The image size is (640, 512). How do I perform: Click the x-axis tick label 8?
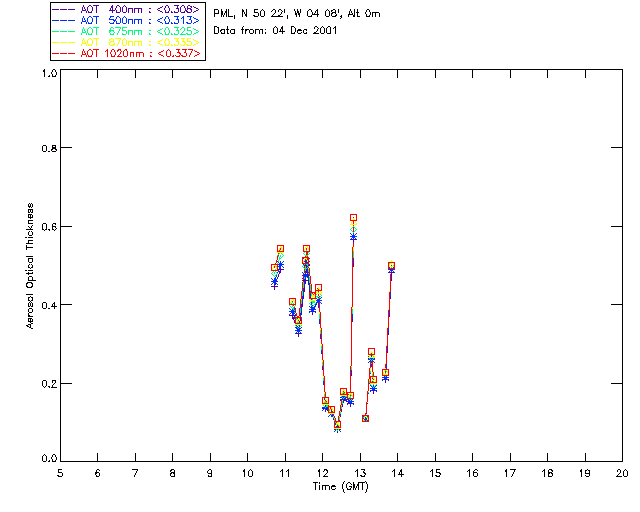(173, 473)
